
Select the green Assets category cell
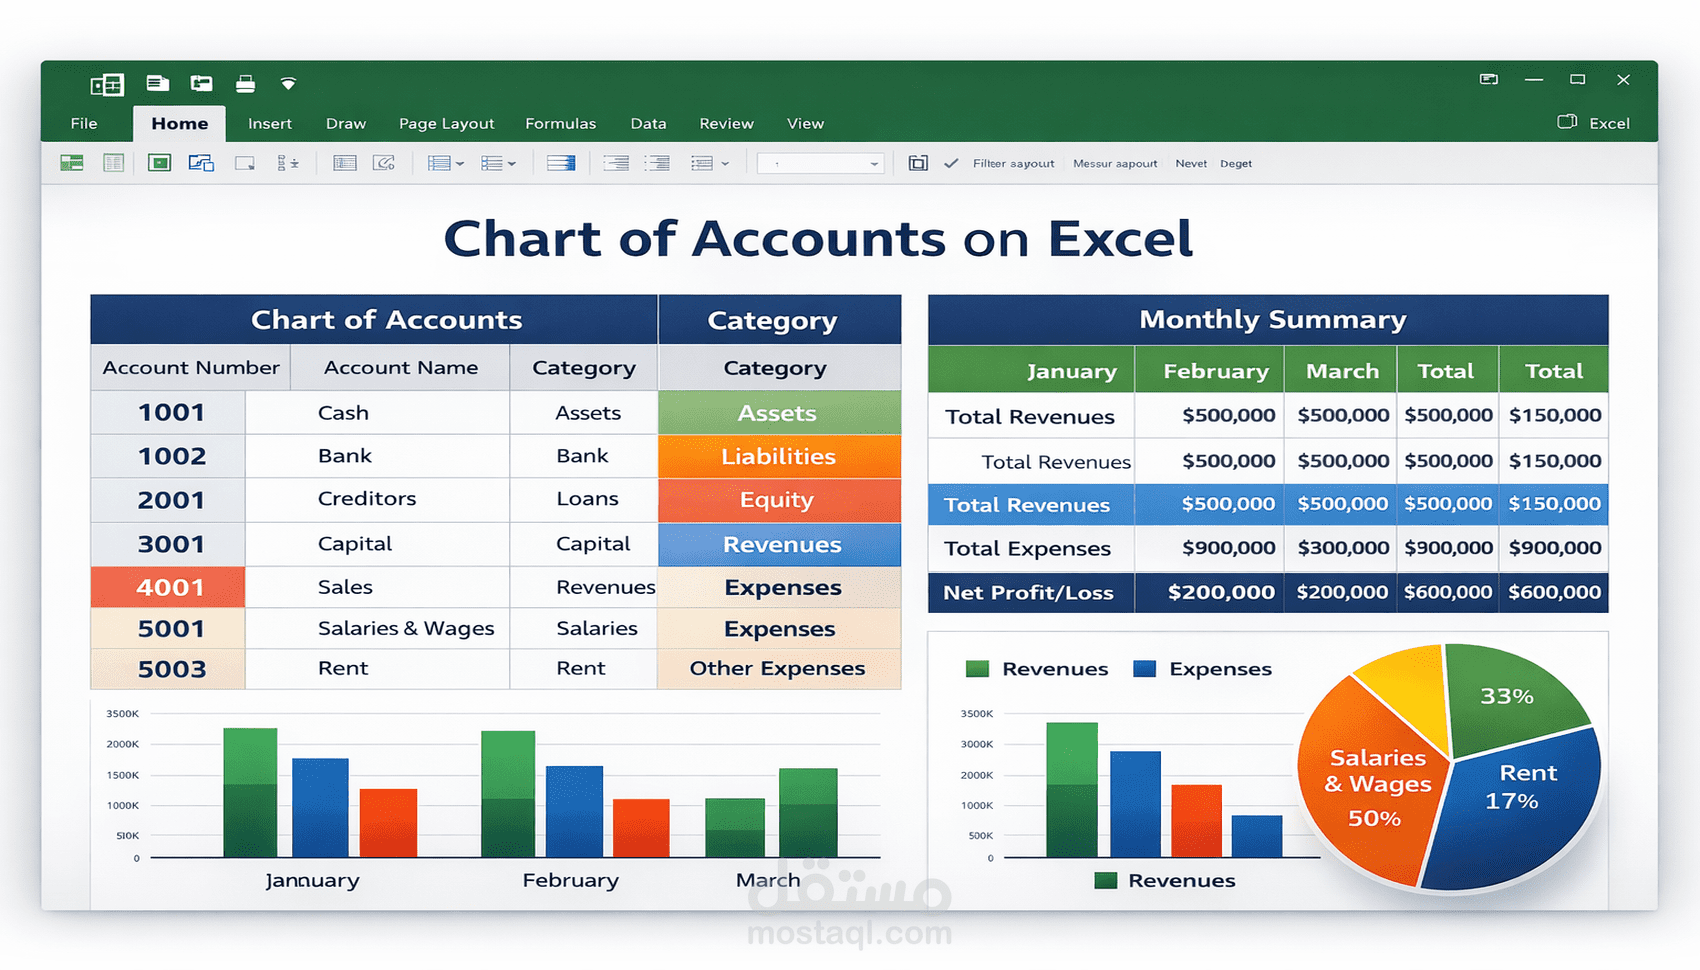[x=779, y=412]
